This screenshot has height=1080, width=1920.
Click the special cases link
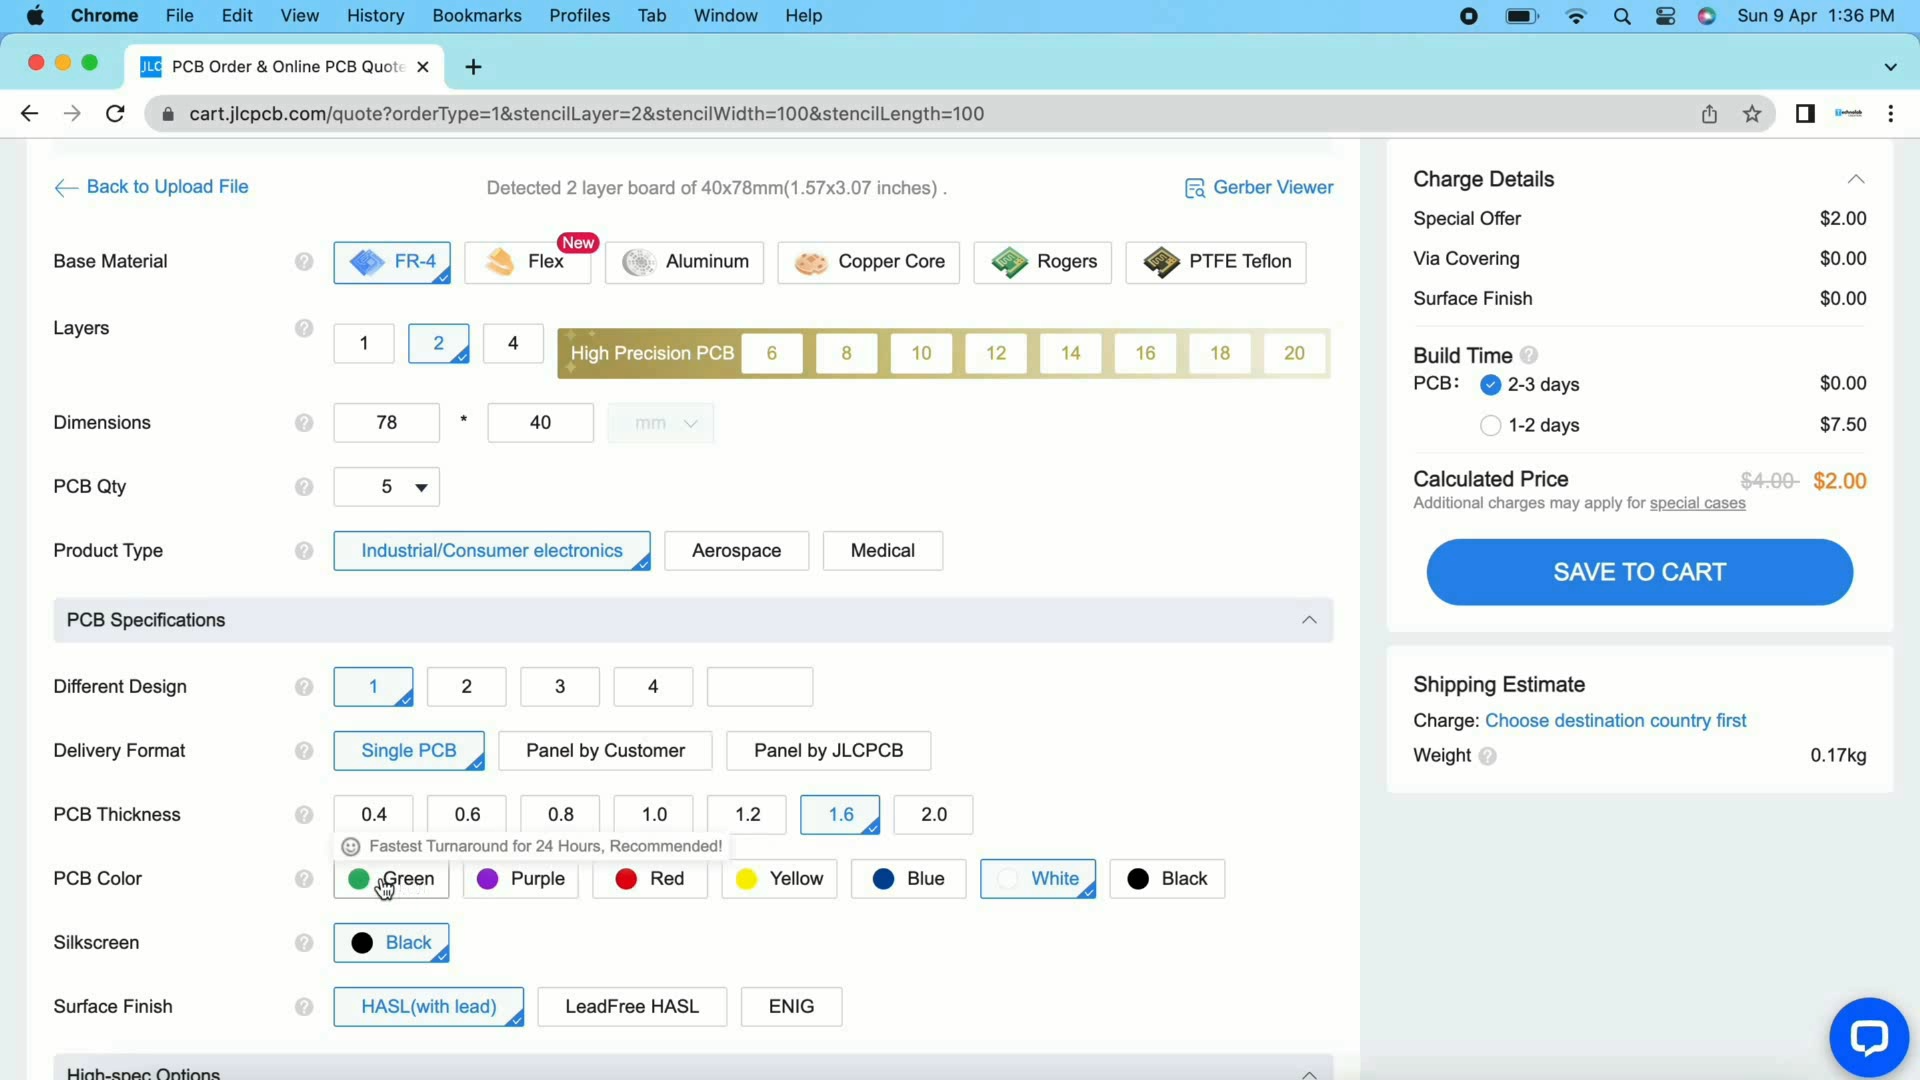click(1697, 503)
